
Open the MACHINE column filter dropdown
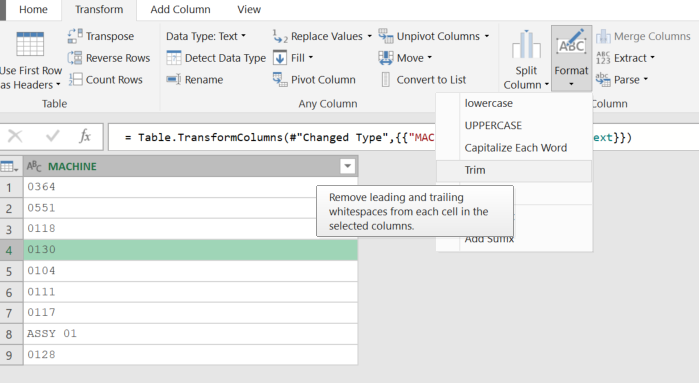347,166
